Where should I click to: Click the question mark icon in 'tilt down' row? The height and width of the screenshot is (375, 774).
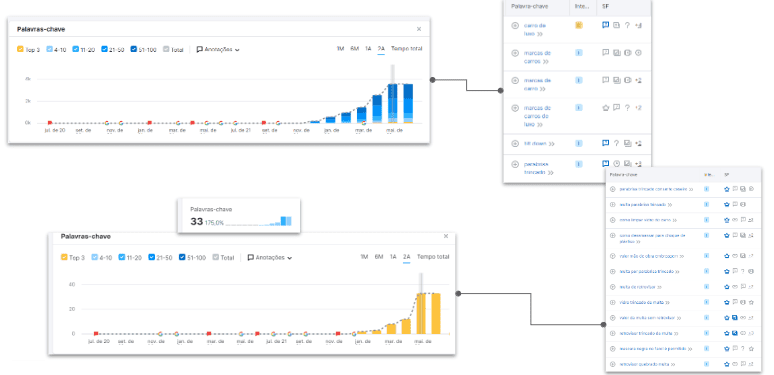tap(617, 143)
